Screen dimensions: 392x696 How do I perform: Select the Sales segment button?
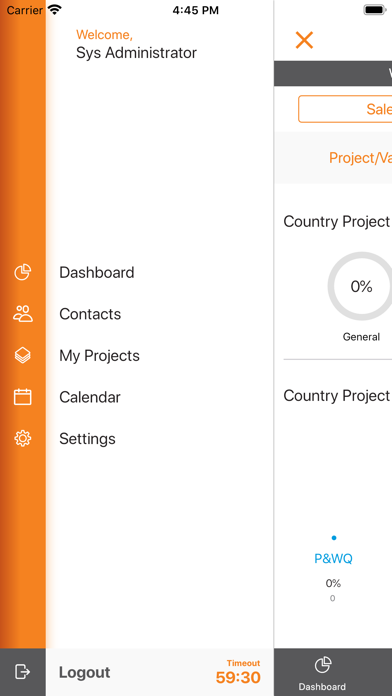345,109
